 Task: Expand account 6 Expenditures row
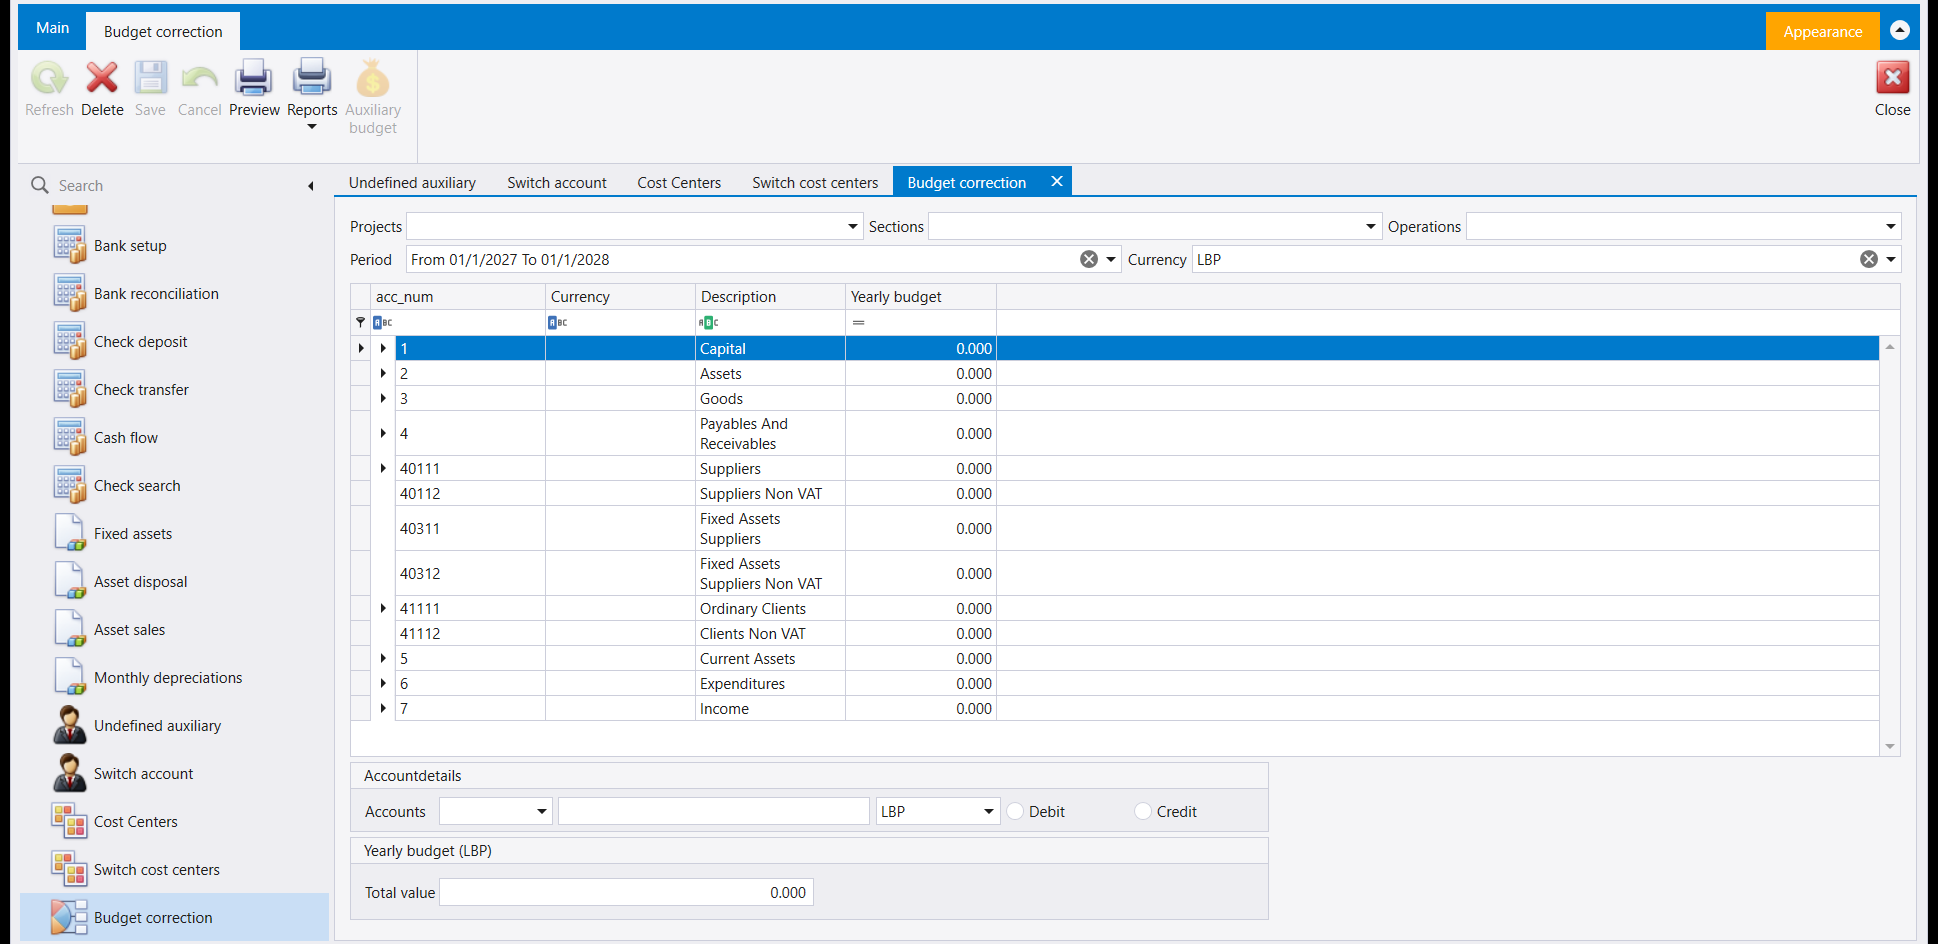click(383, 683)
